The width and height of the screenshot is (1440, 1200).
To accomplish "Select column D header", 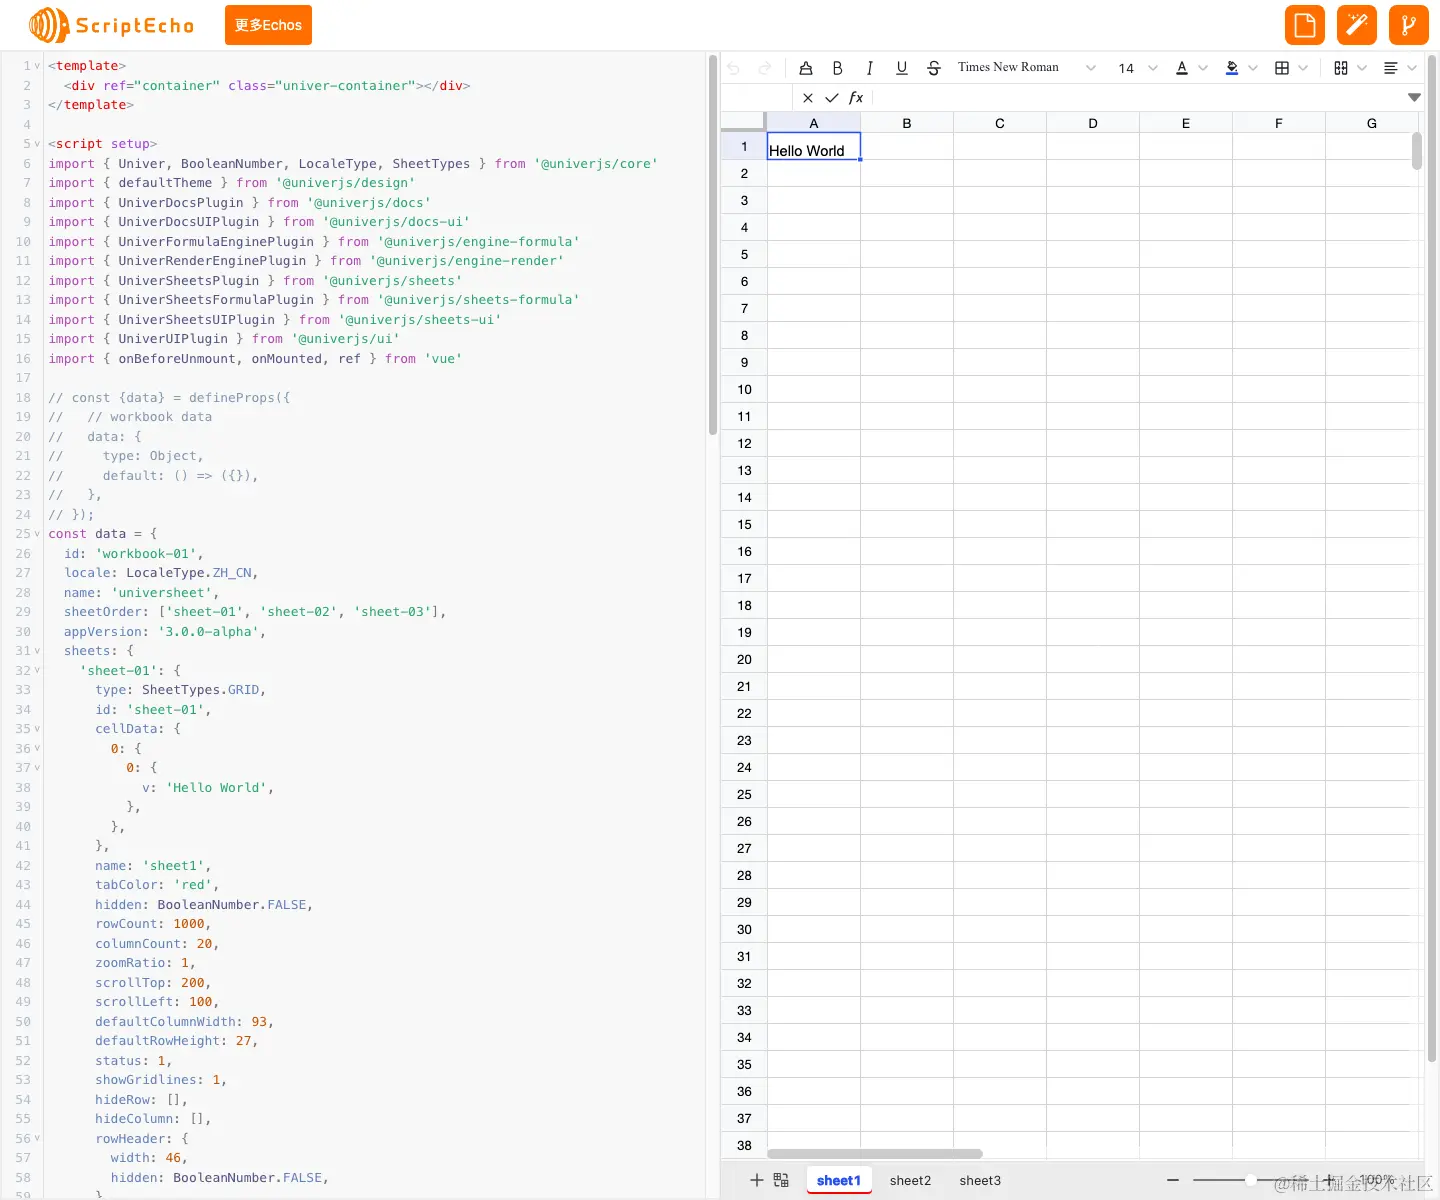I will coord(1093,123).
